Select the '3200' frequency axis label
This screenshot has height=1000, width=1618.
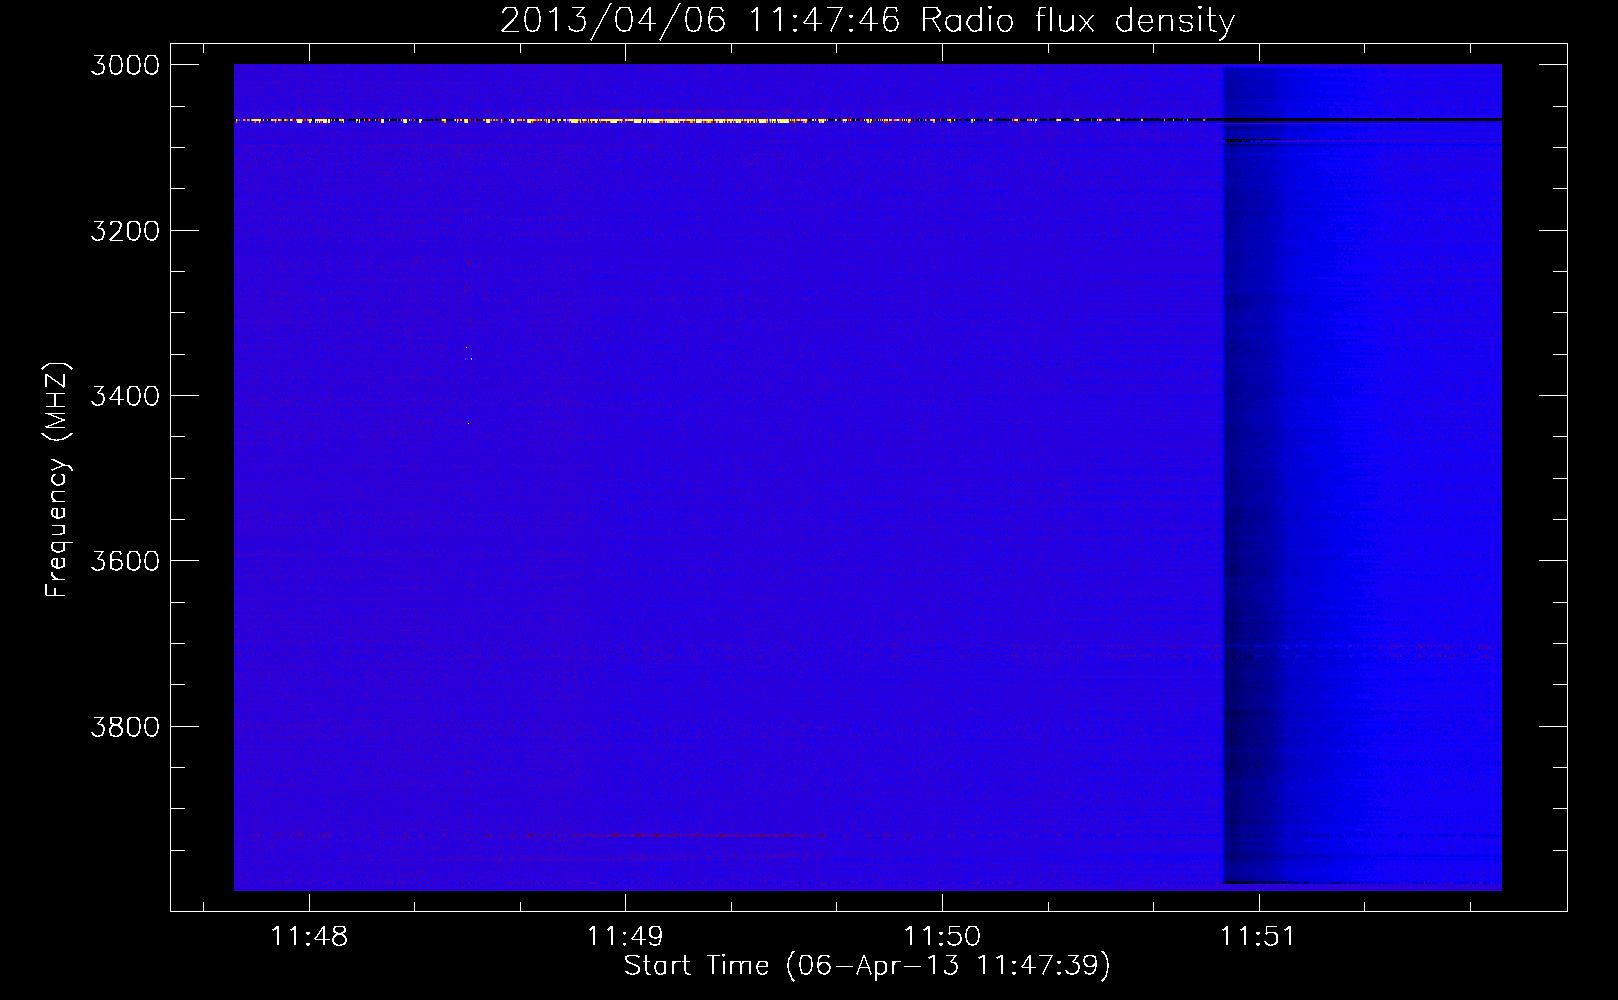click(125, 231)
